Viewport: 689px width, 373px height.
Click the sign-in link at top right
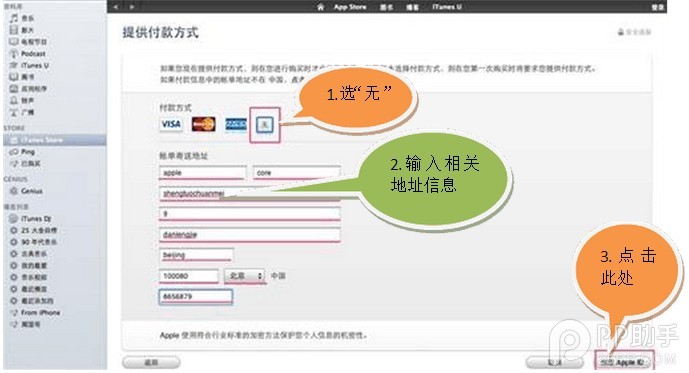(658, 7)
